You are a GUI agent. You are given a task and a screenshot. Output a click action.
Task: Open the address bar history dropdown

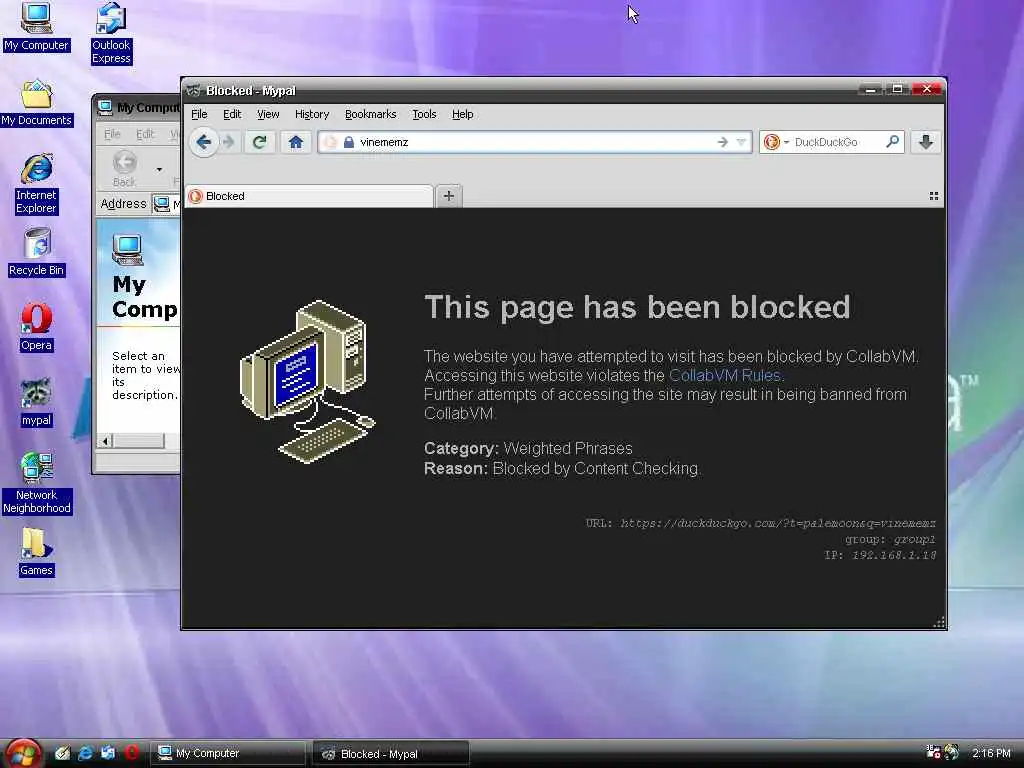741,142
